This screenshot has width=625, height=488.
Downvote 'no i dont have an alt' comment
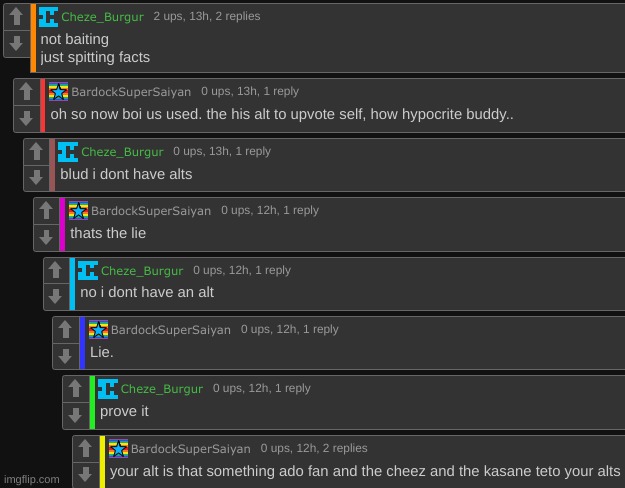tap(55, 296)
